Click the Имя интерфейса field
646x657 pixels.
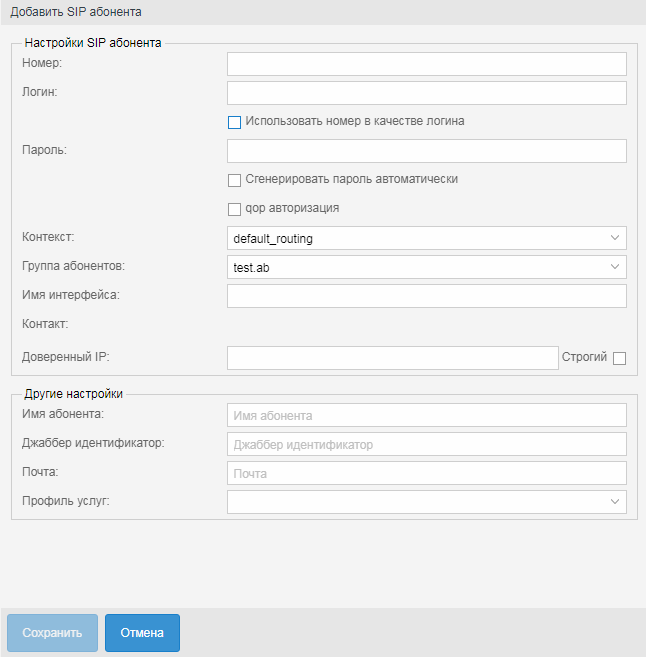coord(426,296)
